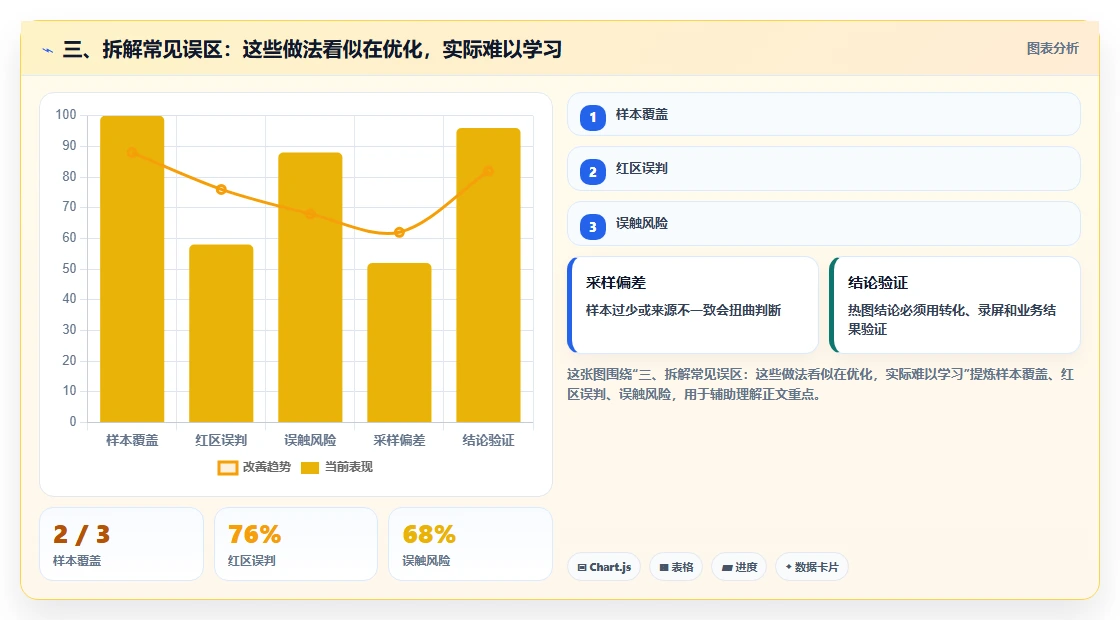
Task: Open the 结论验证 card
Action: 954,305
